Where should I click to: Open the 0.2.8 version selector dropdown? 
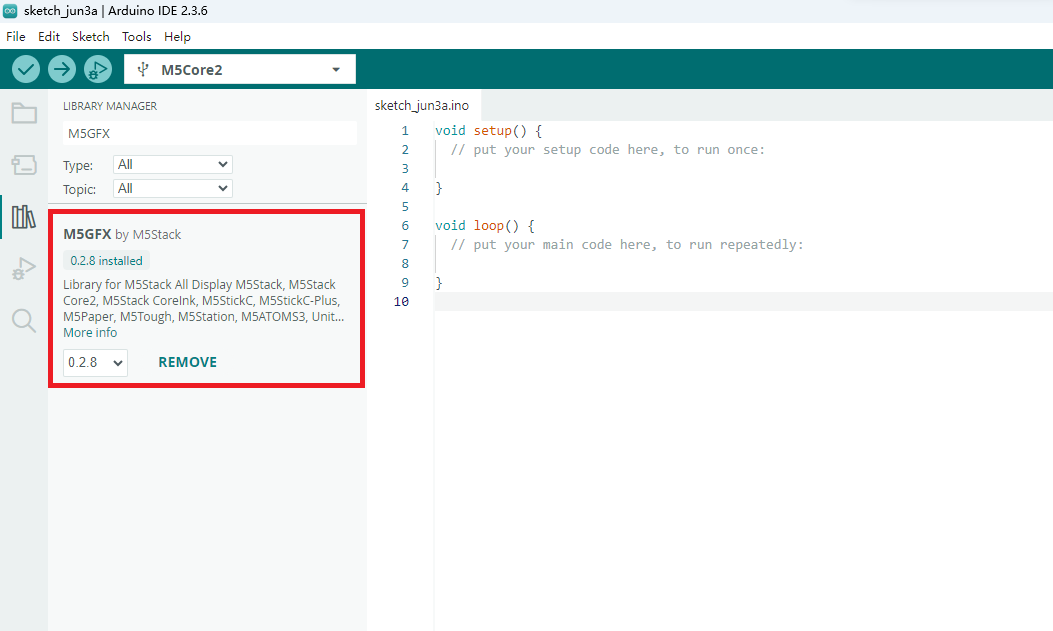pyautogui.click(x=95, y=362)
